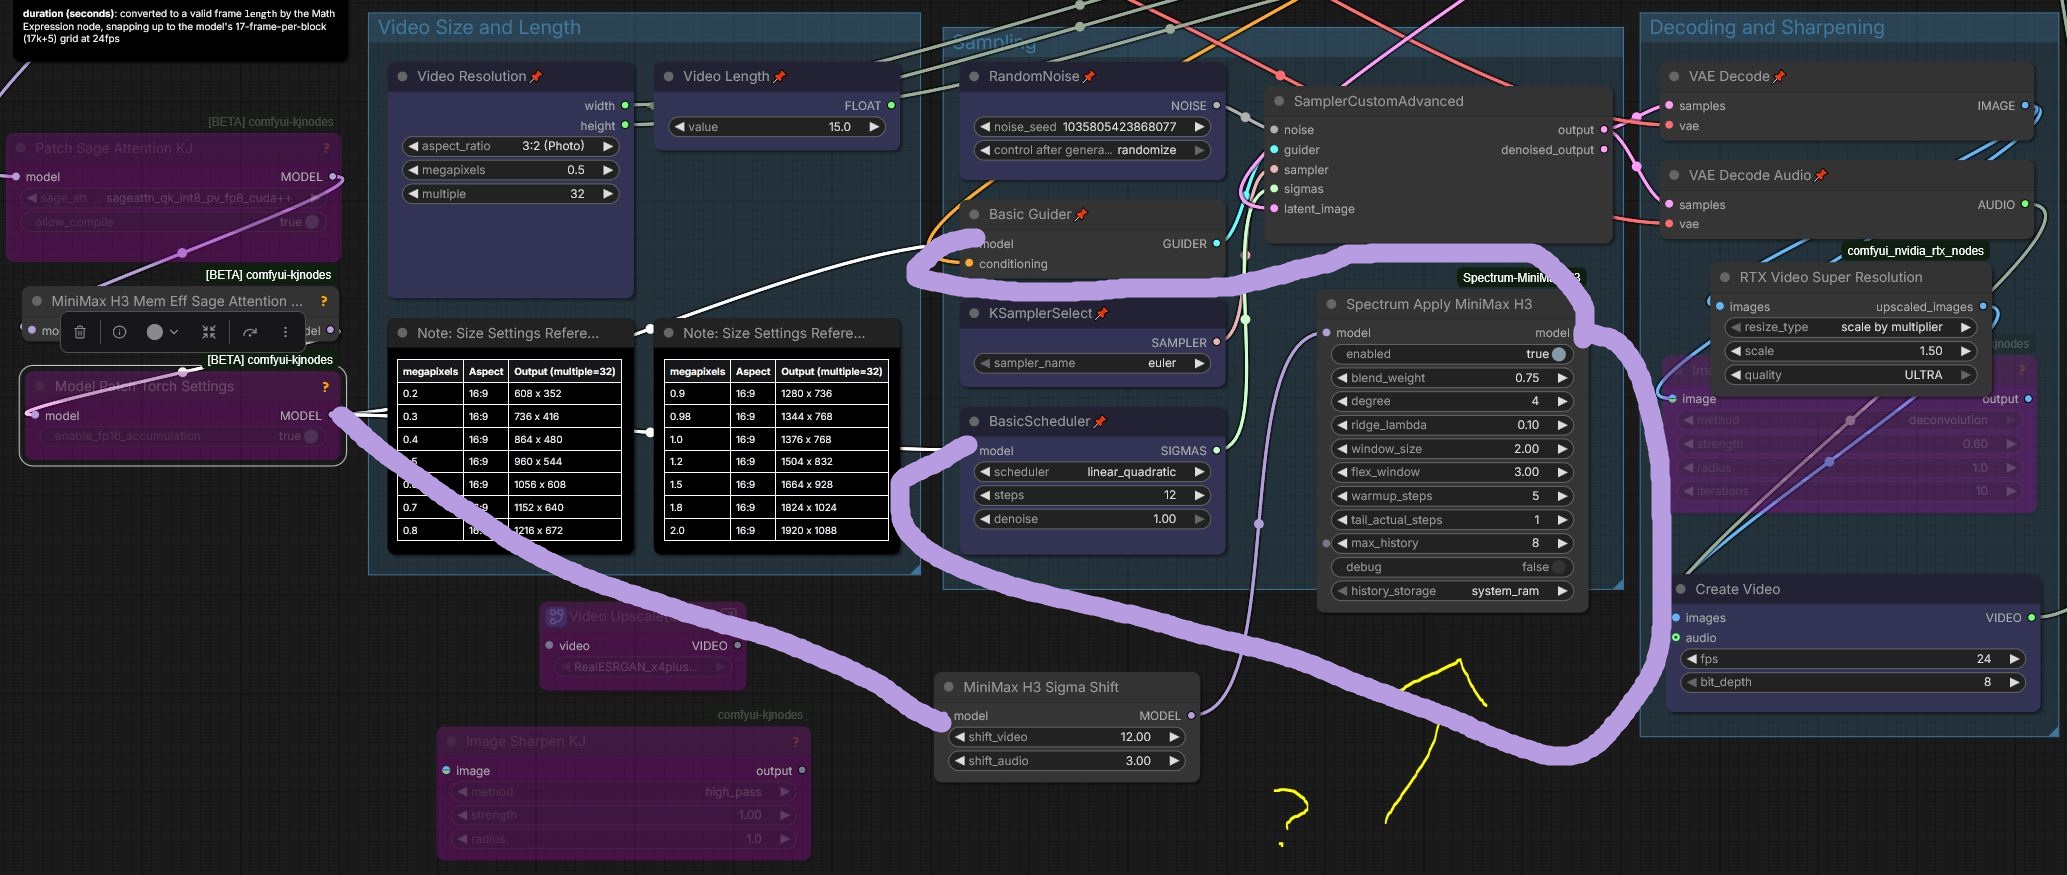Open RealESRGAN model dropdown in Video Upscale
The image size is (2067, 875).
click(643, 666)
